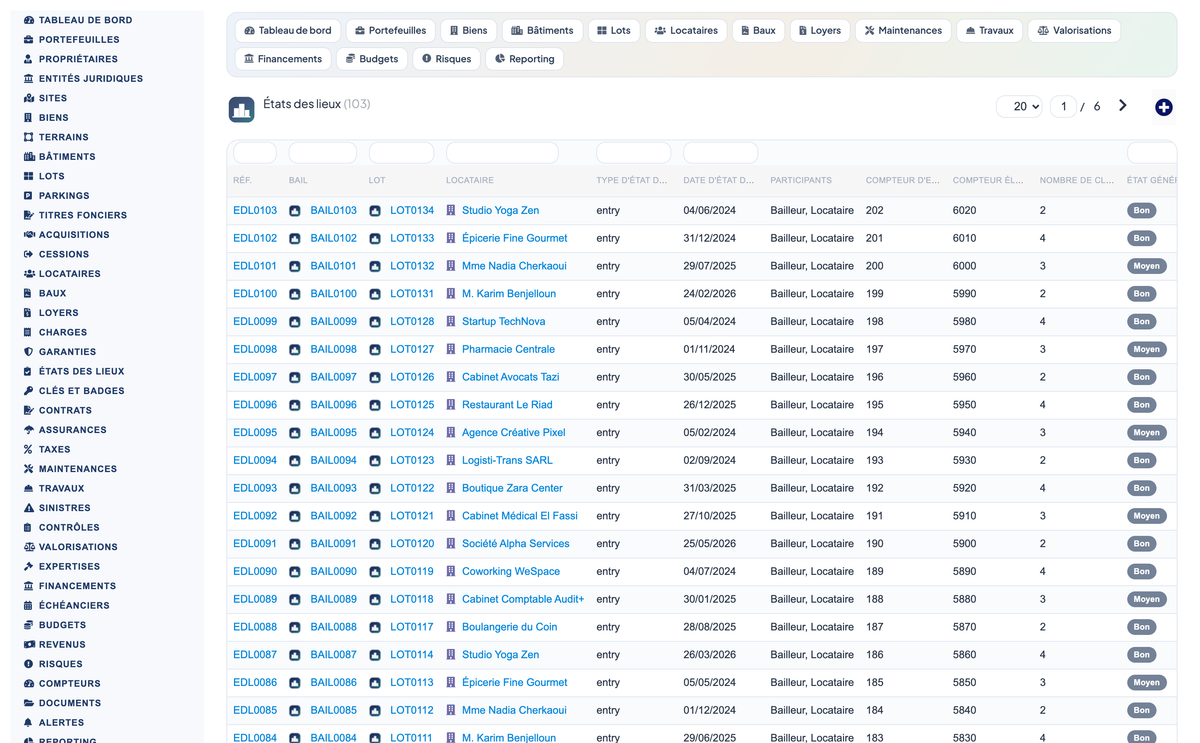Click building icon next to Boulangerie du Coin
The height and width of the screenshot is (743, 1200).
coord(451,627)
